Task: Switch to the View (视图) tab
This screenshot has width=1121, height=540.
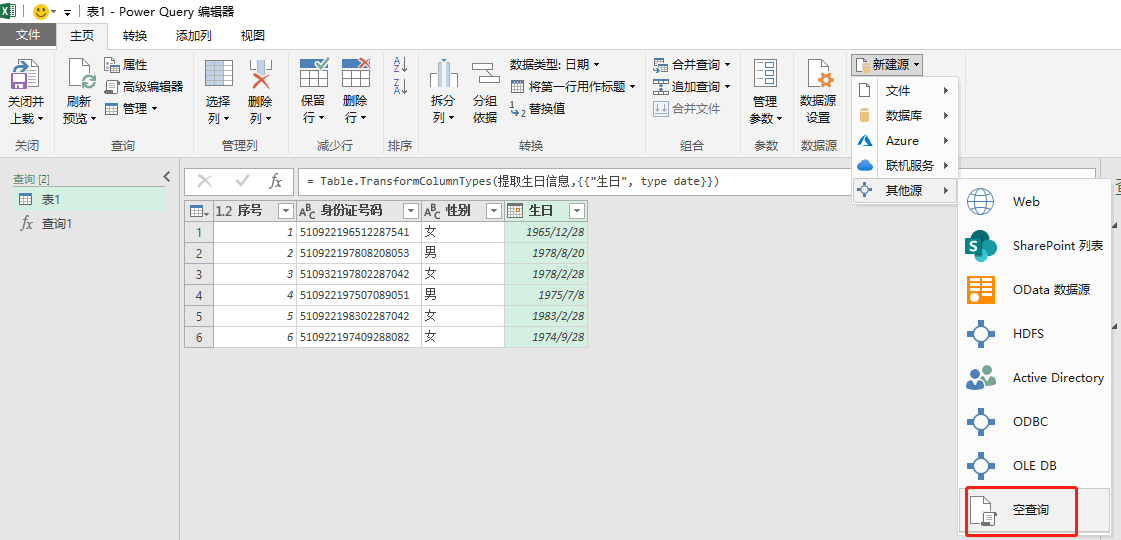Action: coord(252,35)
